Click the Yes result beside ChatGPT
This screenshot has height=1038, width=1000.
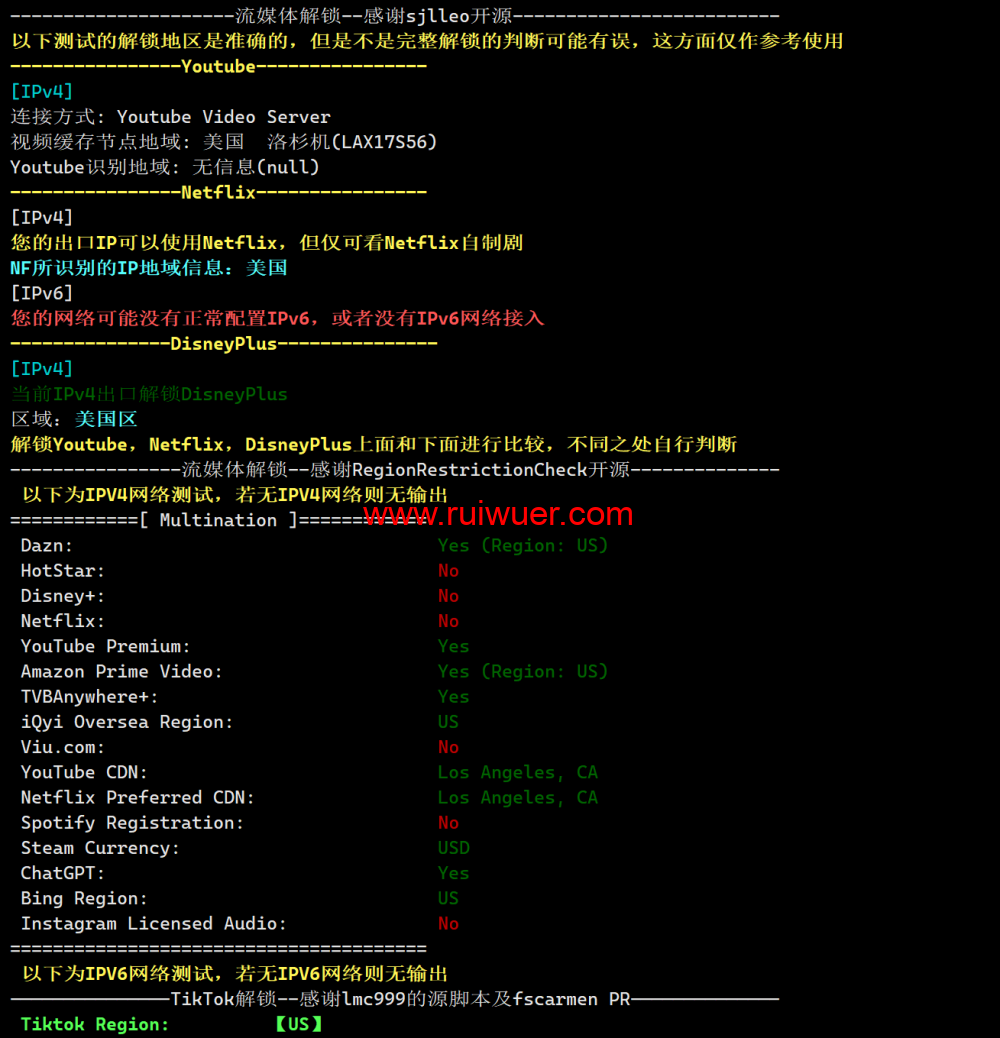tap(453, 873)
